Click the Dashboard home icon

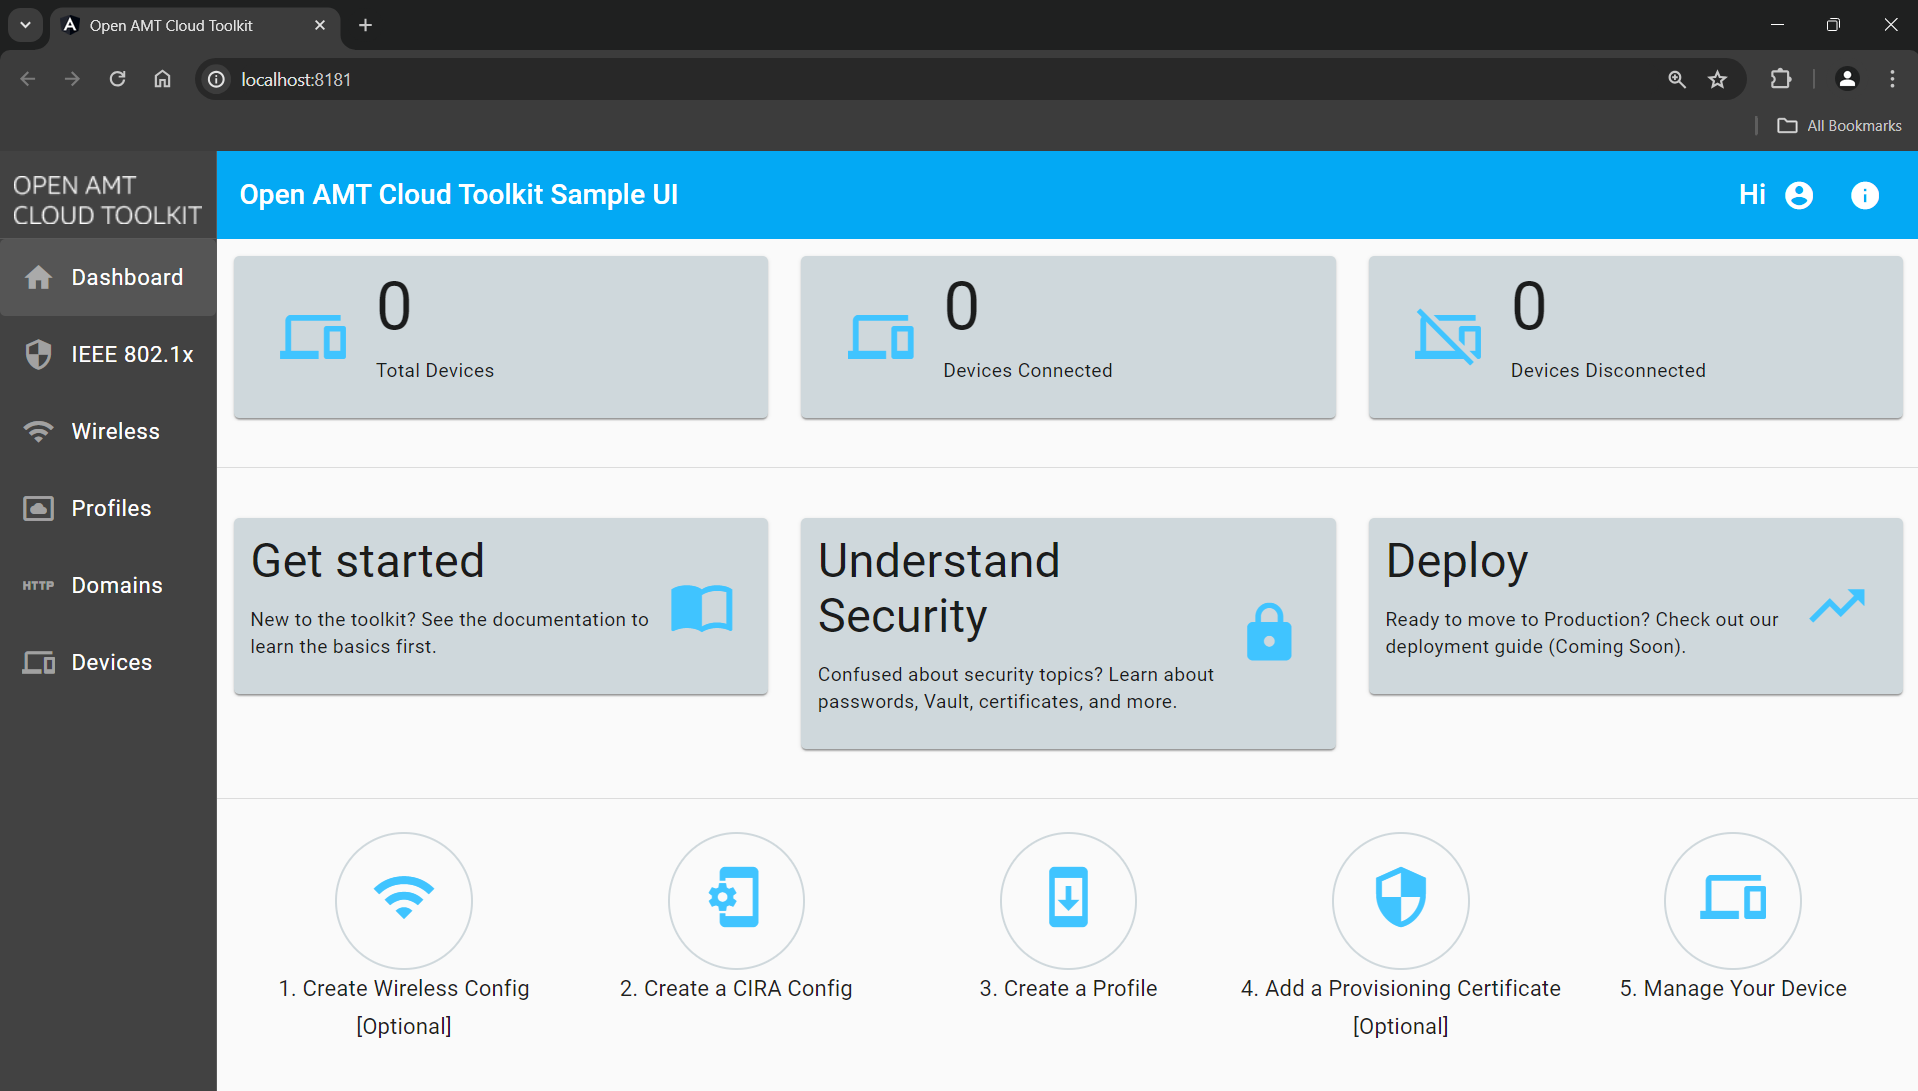[38, 277]
